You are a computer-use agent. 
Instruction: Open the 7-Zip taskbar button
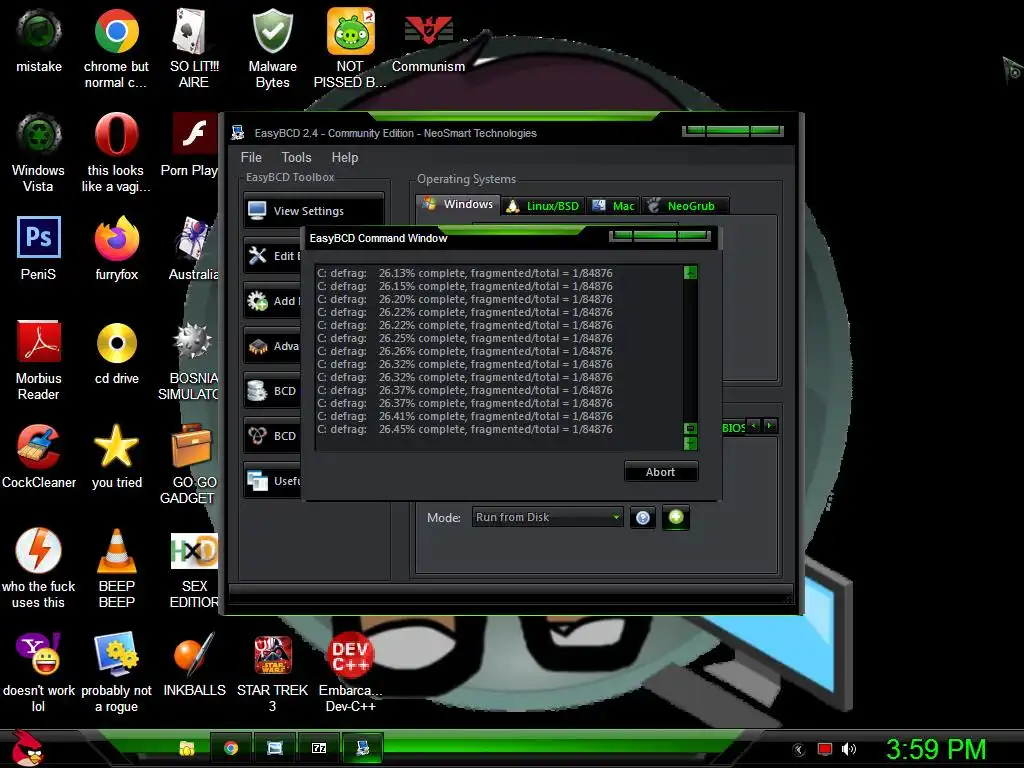click(x=319, y=748)
